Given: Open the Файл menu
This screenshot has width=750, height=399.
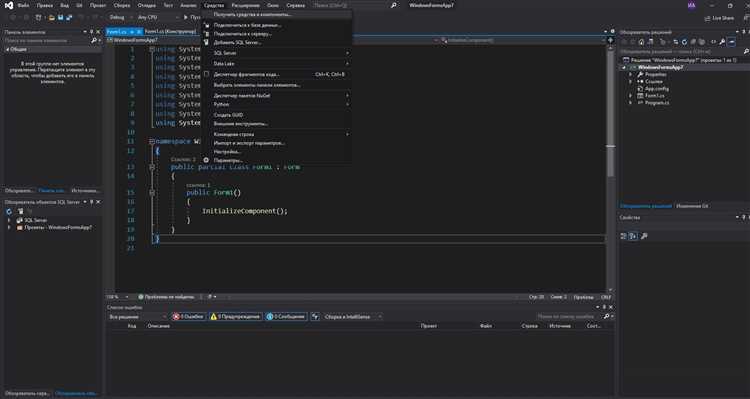Looking at the screenshot, I should pos(23,5).
